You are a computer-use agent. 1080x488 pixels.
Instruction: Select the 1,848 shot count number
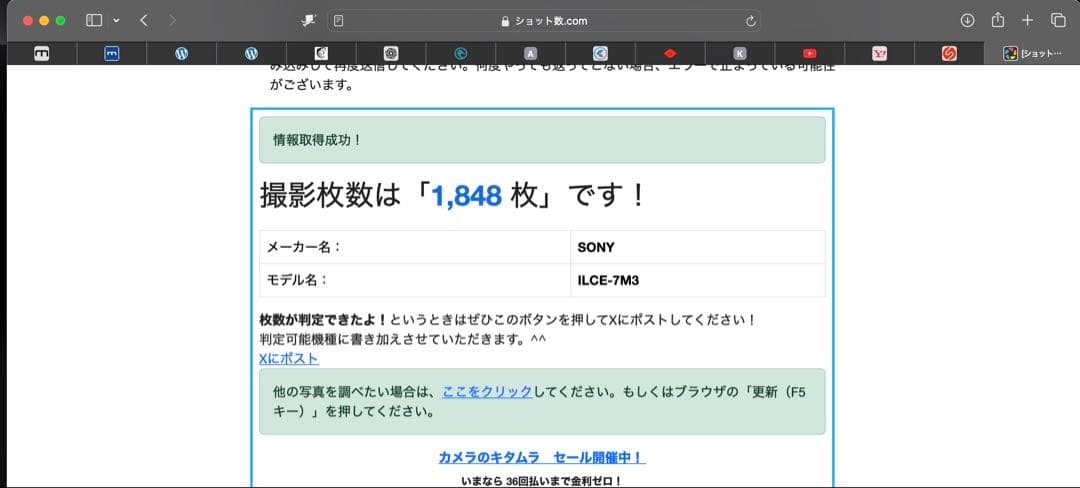(466, 197)
